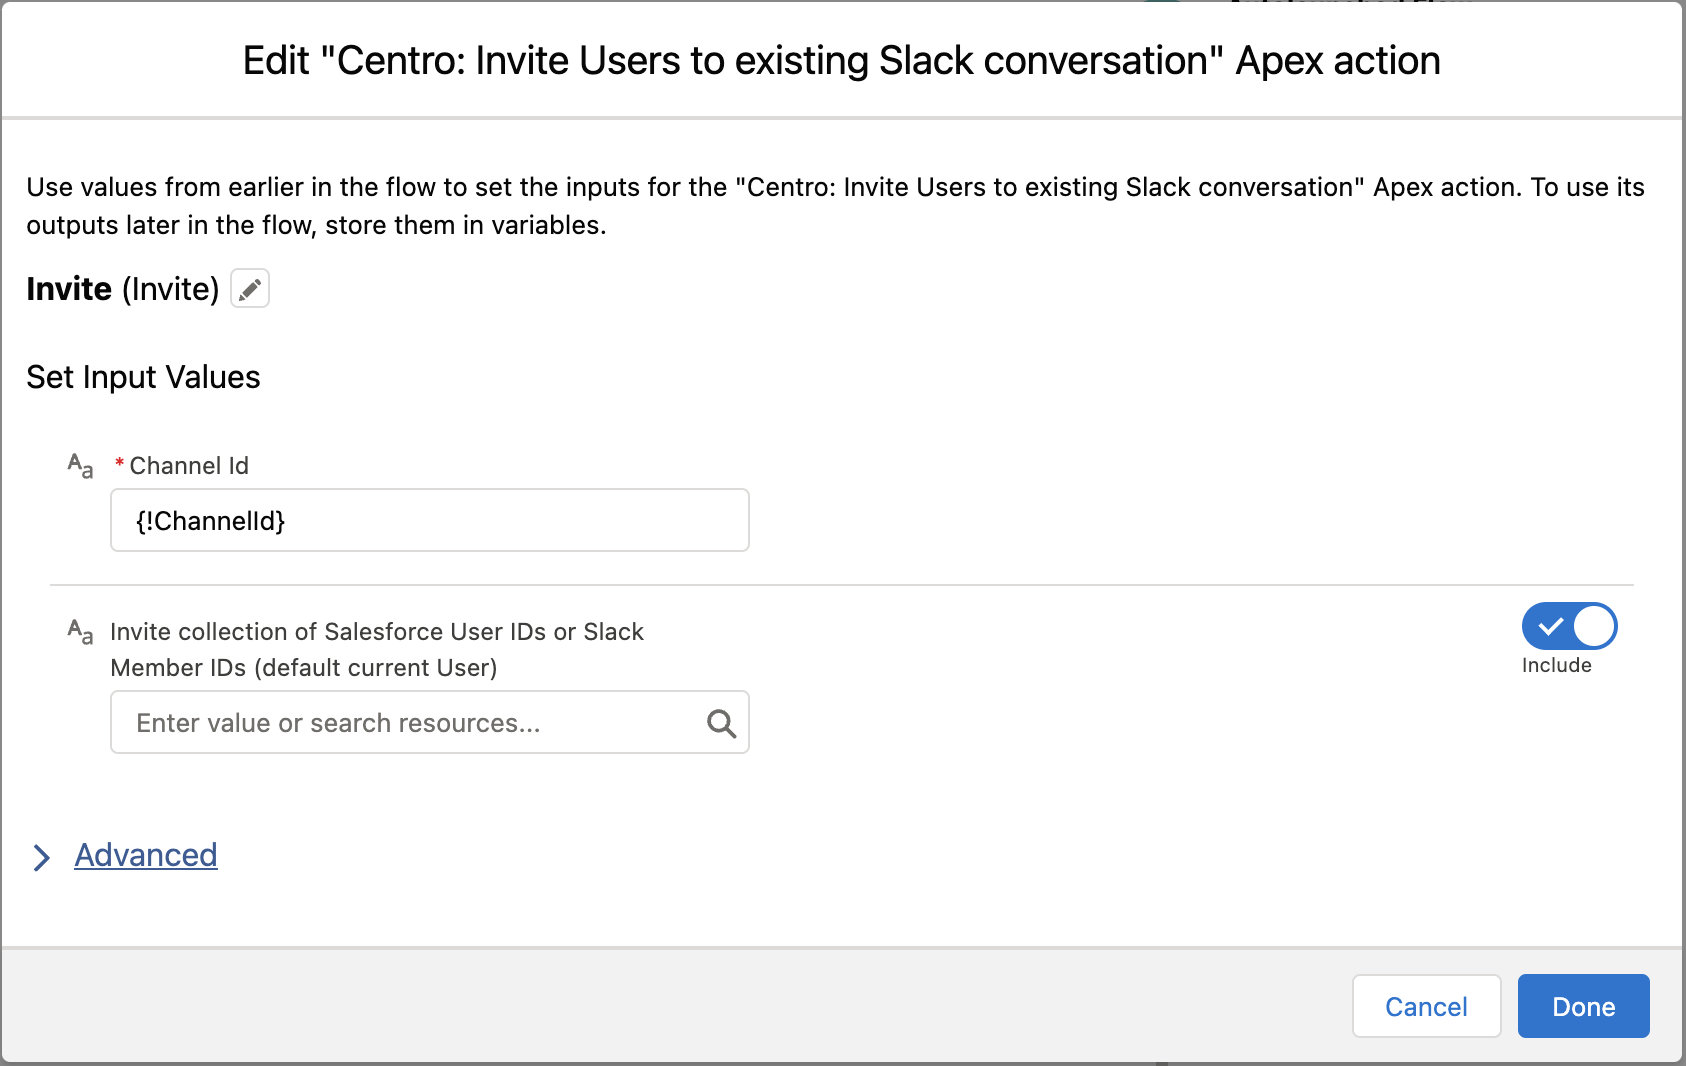Click the Aa icon next to Invite collection input
The height and width of the screenshot is (1066, 1686).
(79, 630)
